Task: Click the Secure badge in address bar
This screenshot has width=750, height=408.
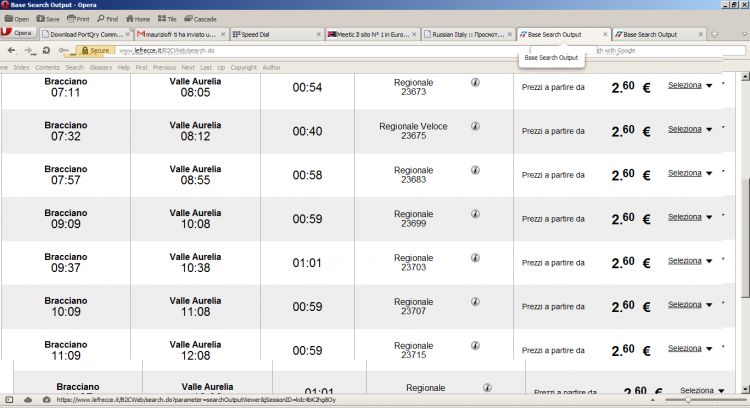Action: pyautogui.click(x=96, y=50)
